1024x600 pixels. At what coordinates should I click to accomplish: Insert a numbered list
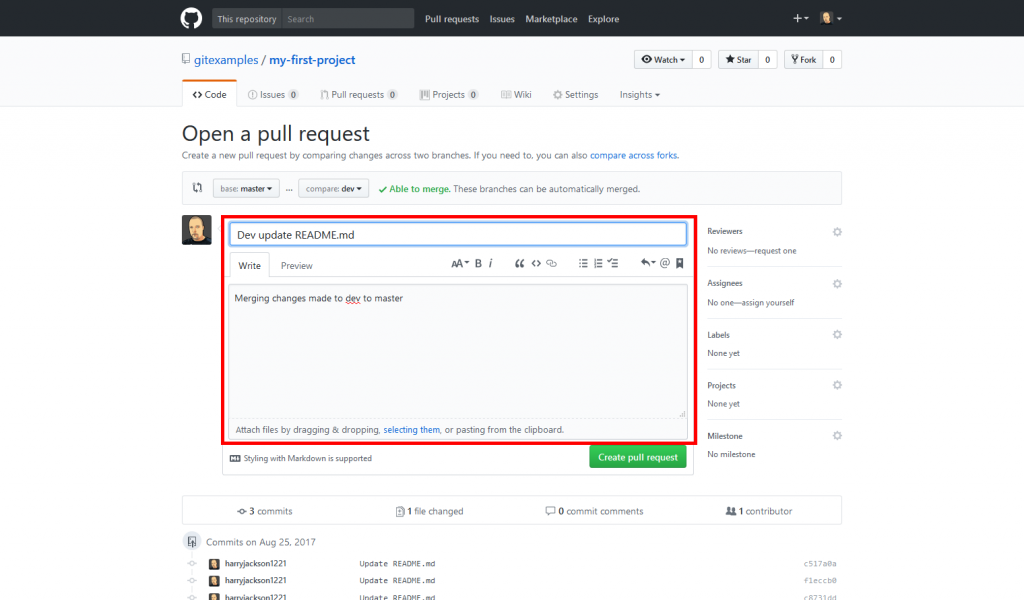pyautogui.click(x=598, y=263)
